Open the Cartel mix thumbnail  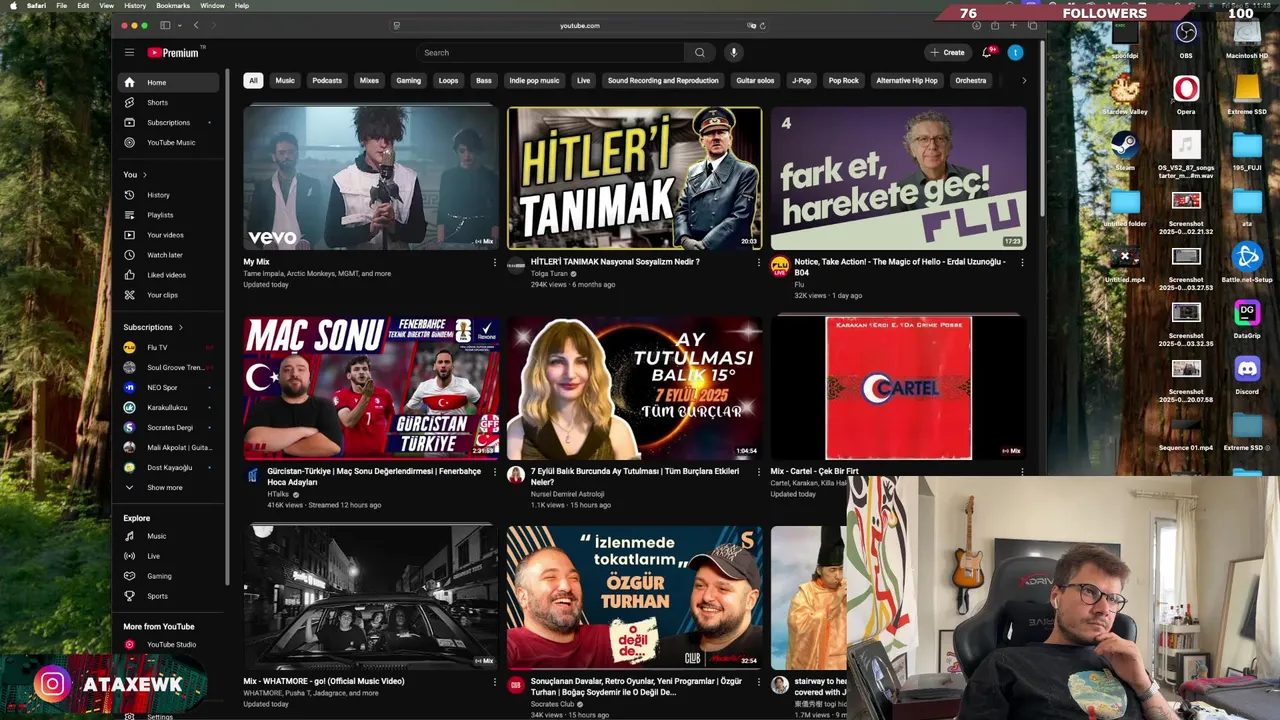[898, 388]
